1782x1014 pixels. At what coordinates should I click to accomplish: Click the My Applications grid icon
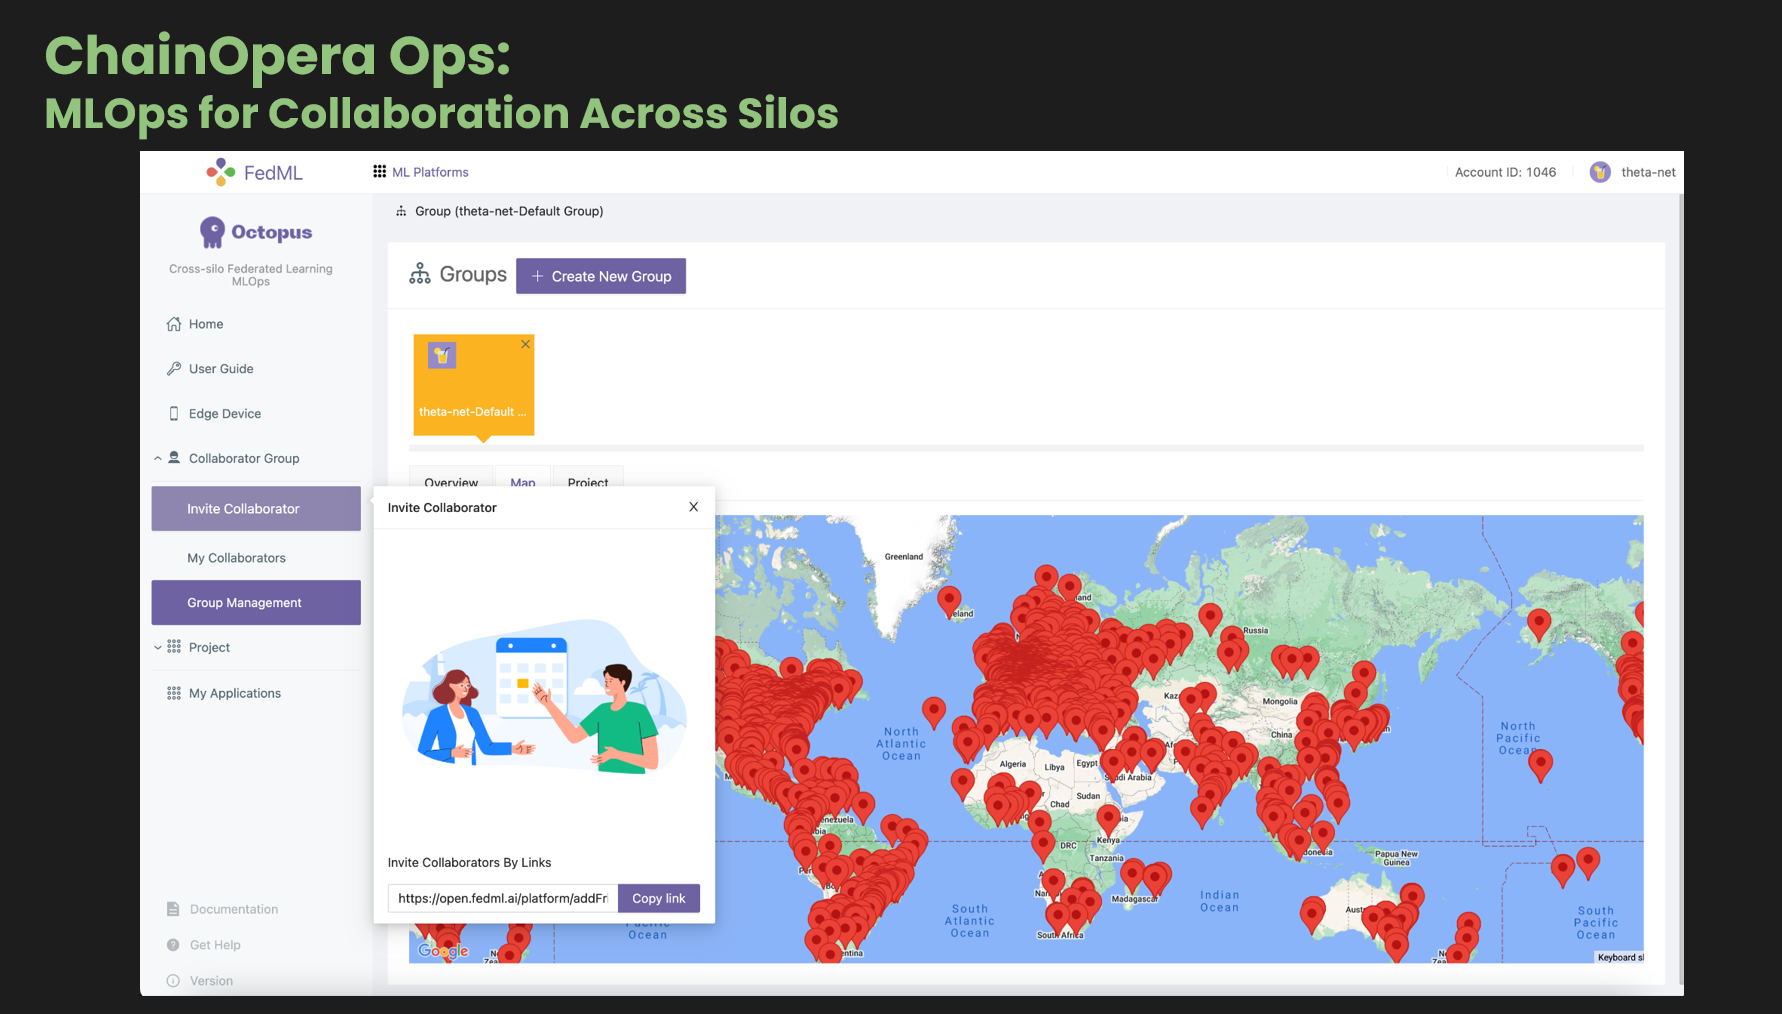(x=174, y=693)
